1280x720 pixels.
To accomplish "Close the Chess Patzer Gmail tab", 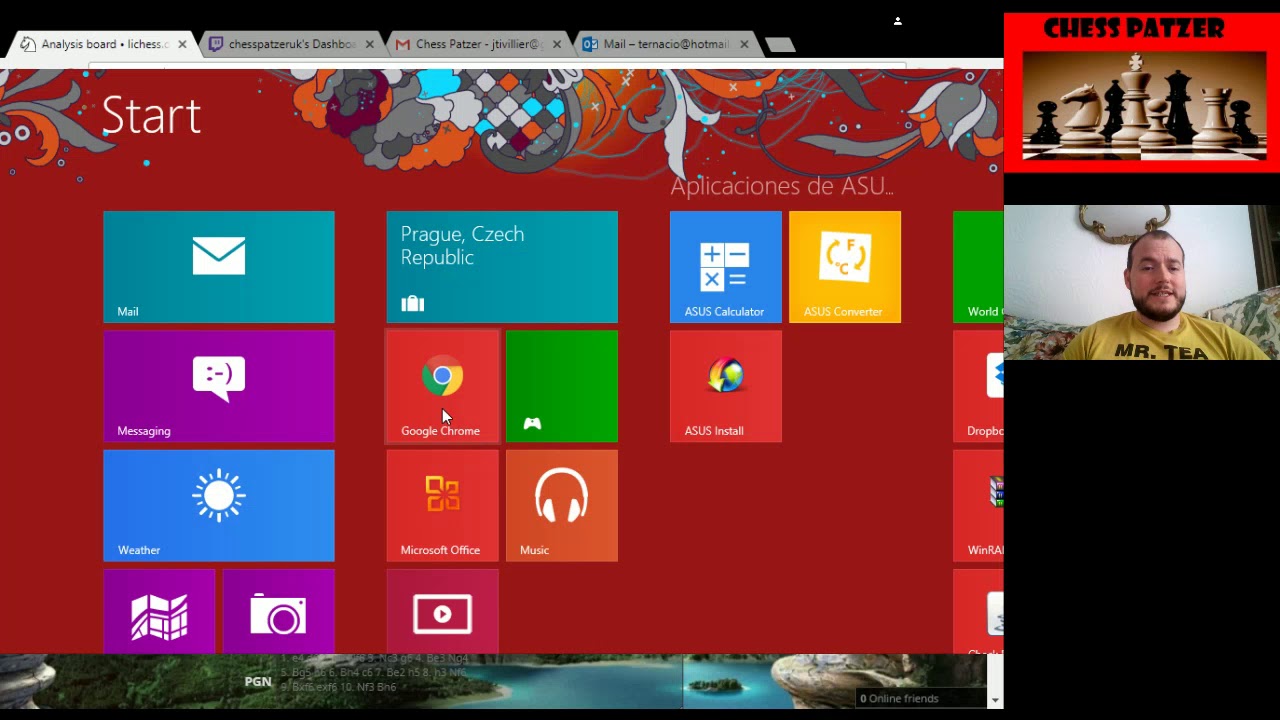I will point(557,44).
